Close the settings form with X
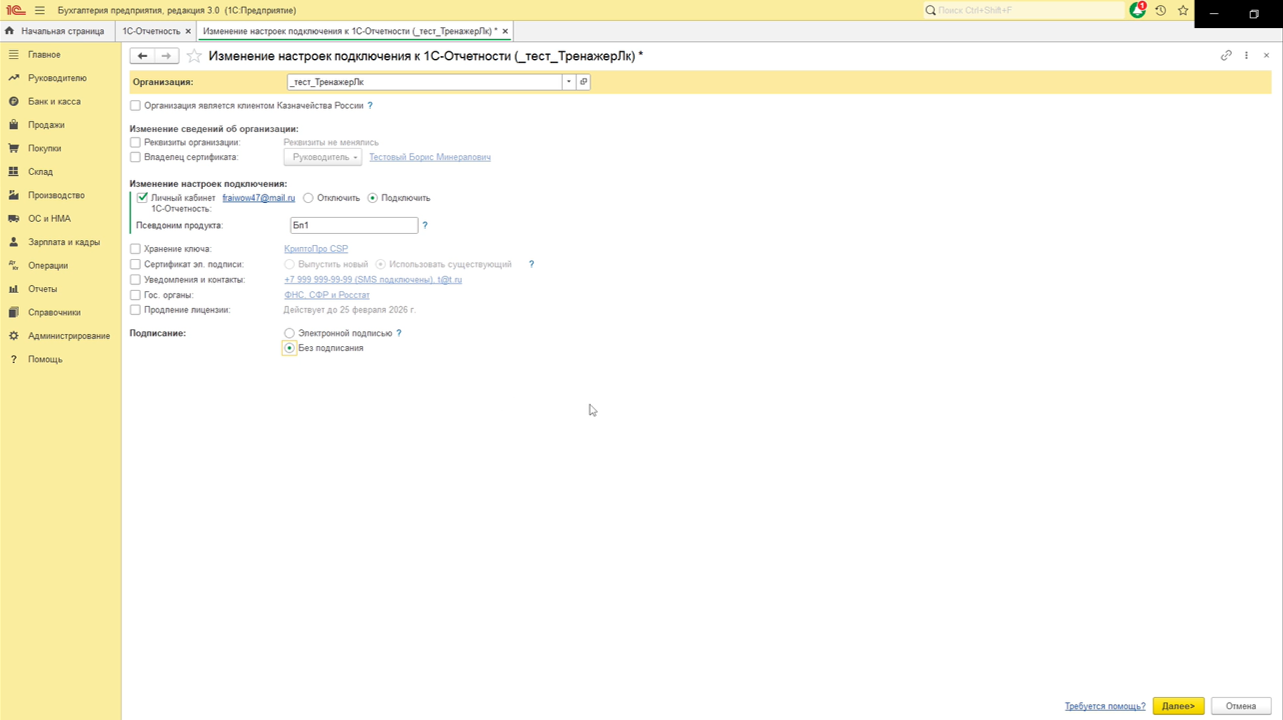Viewport: 1283px width, 720px height. click(1266, 55)
